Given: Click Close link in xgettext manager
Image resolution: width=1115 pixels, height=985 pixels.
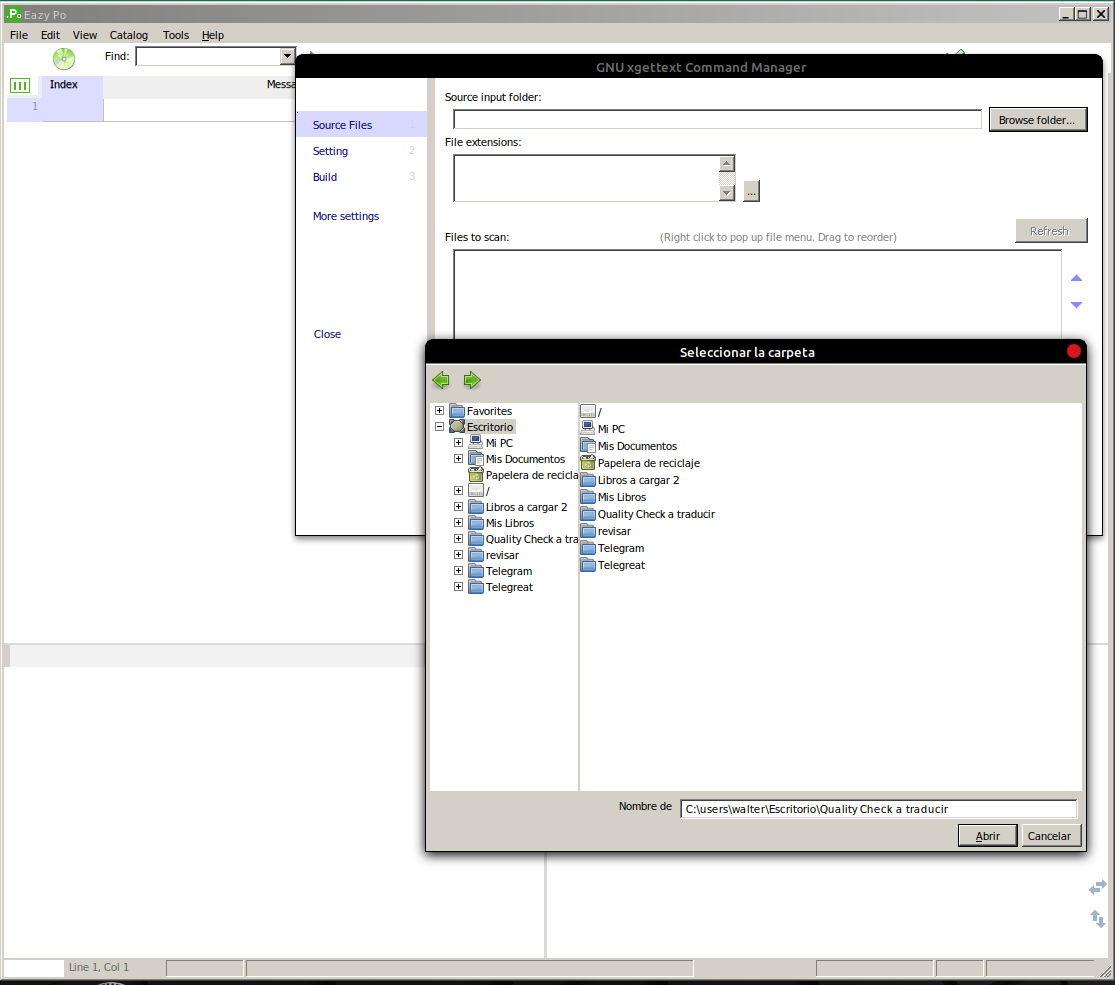Looking at the screenshot, I should pos(327,334).
